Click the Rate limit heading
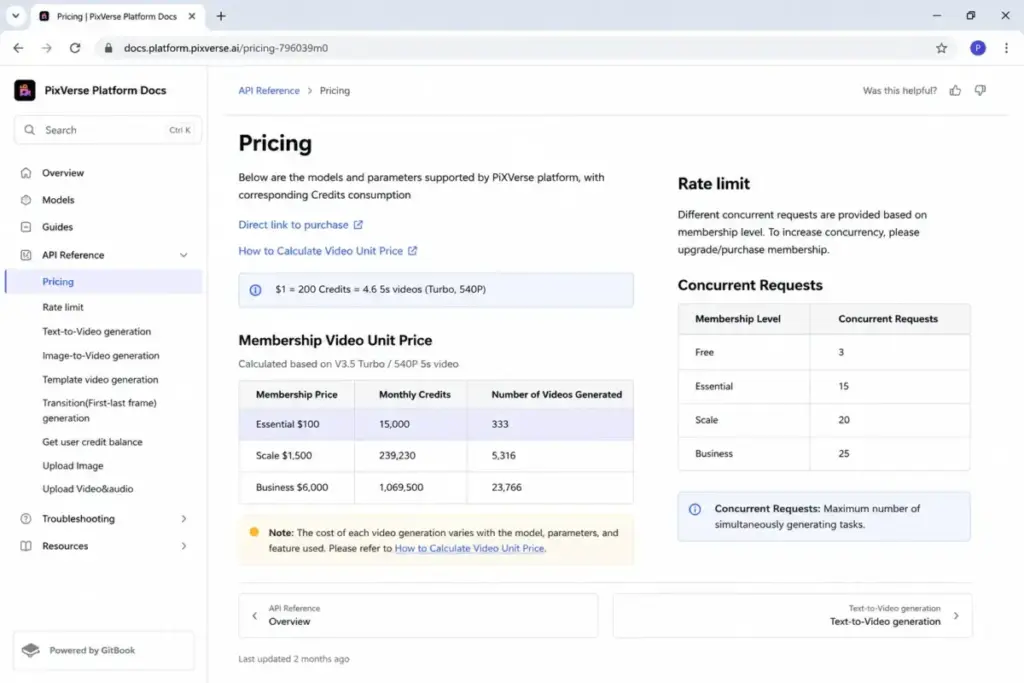Image resolution: width=1024 pixels, height=683 pixels. coord(714,183)
